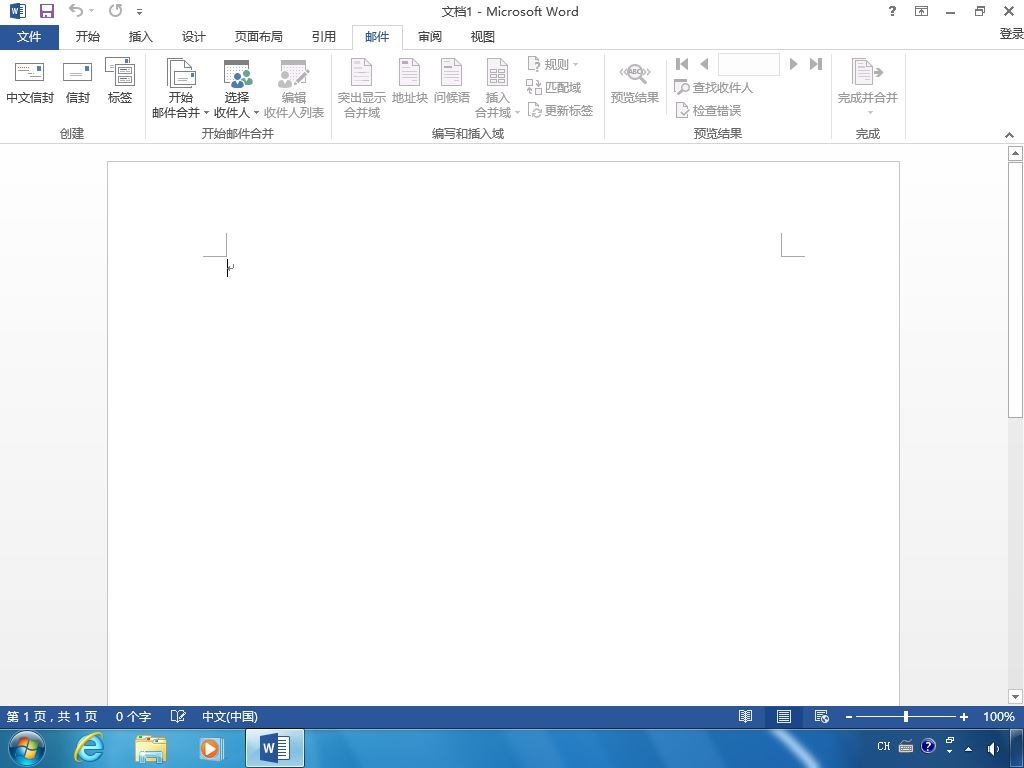Click the vertical scrollbar up arrow
The image size is (1024, 768).
pyautogui.click(x=1015, y=153)
